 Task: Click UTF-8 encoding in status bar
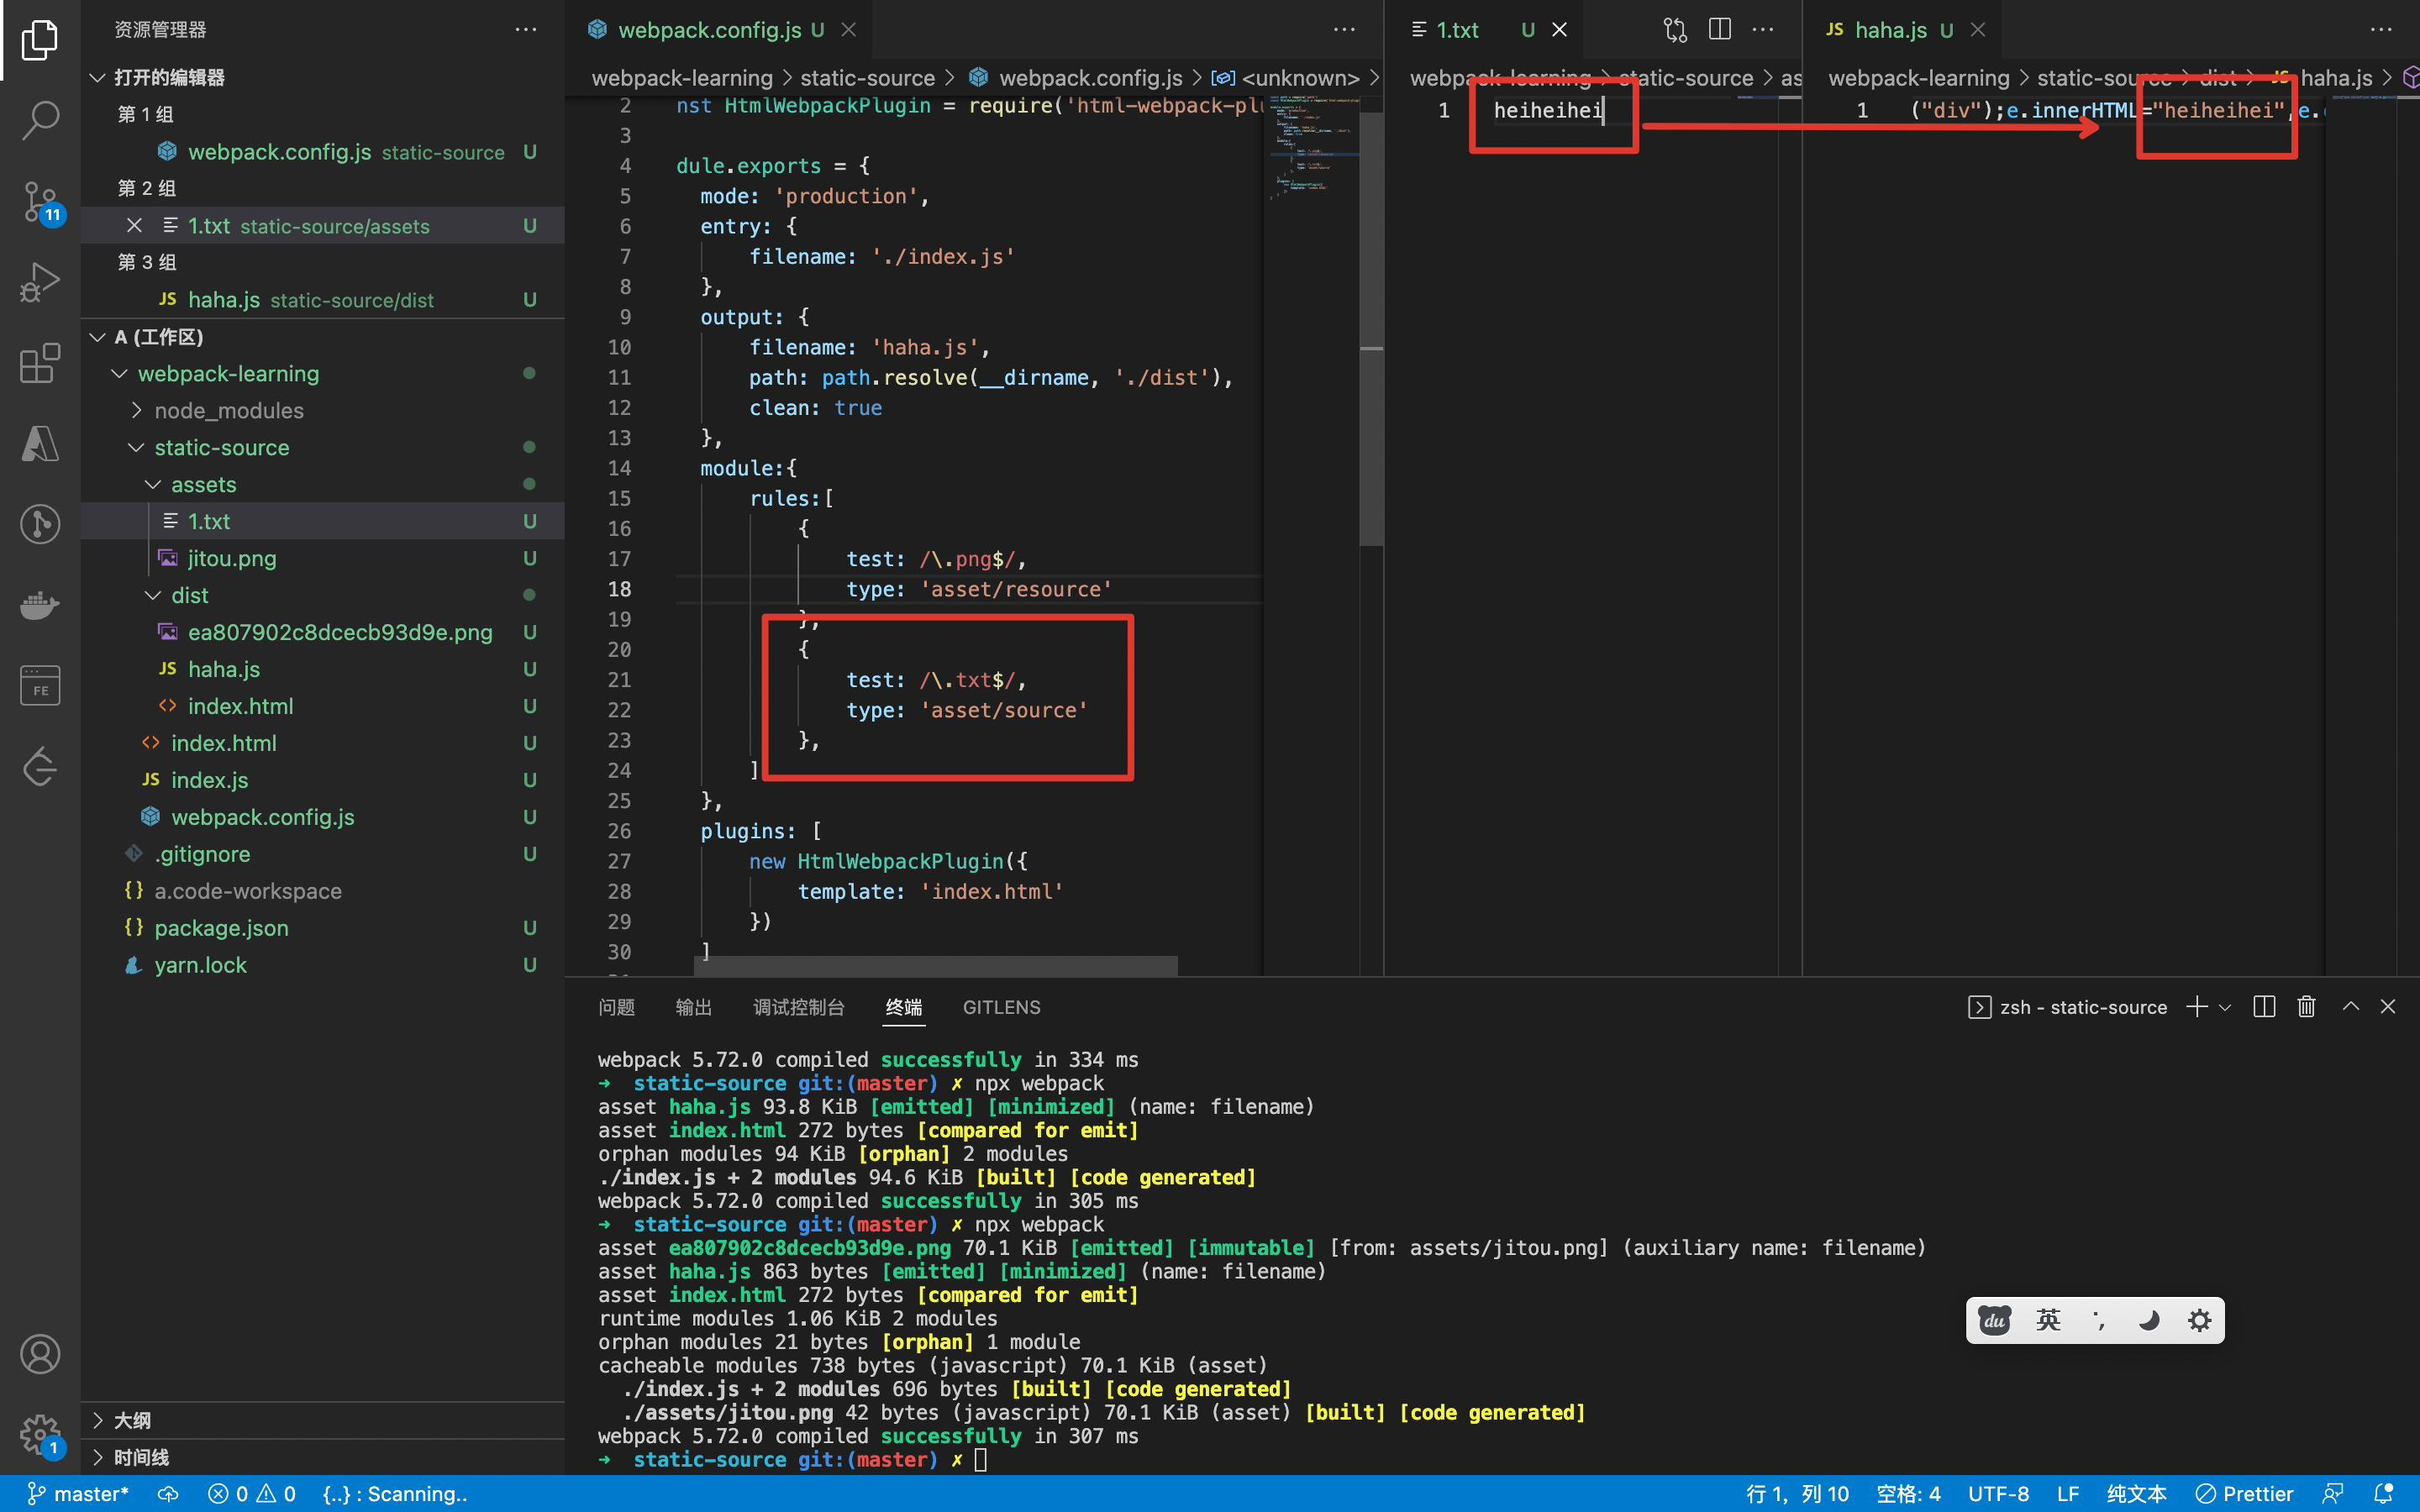coord(1998,1493)
